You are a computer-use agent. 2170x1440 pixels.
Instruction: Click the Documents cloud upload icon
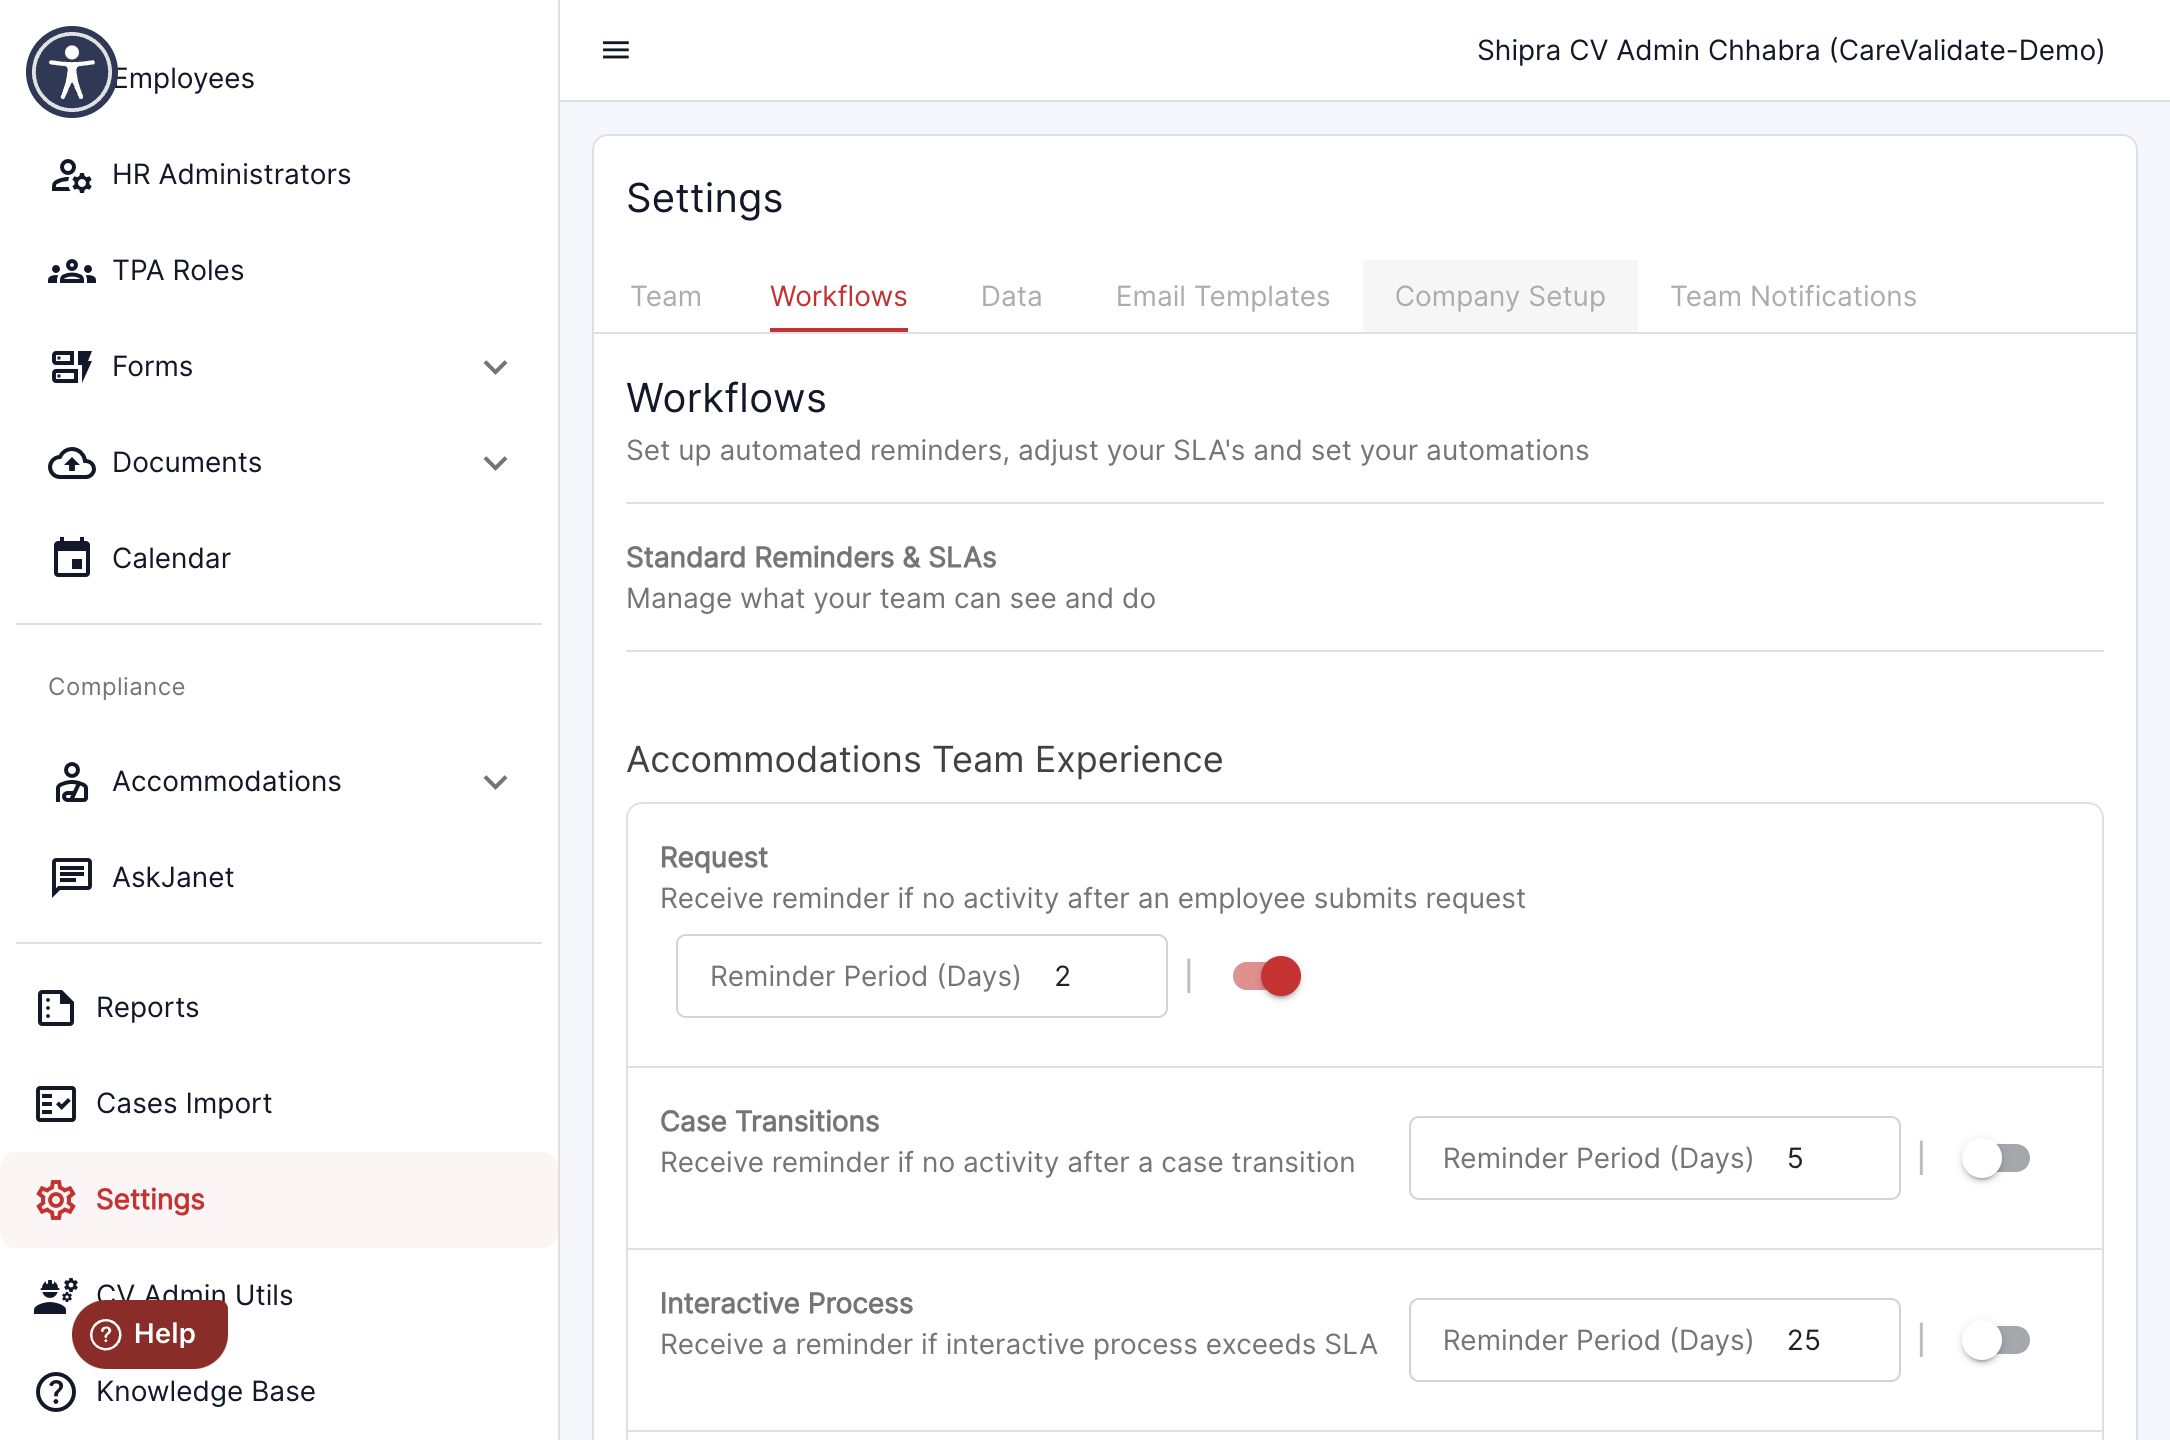click(x=71, y=463)
